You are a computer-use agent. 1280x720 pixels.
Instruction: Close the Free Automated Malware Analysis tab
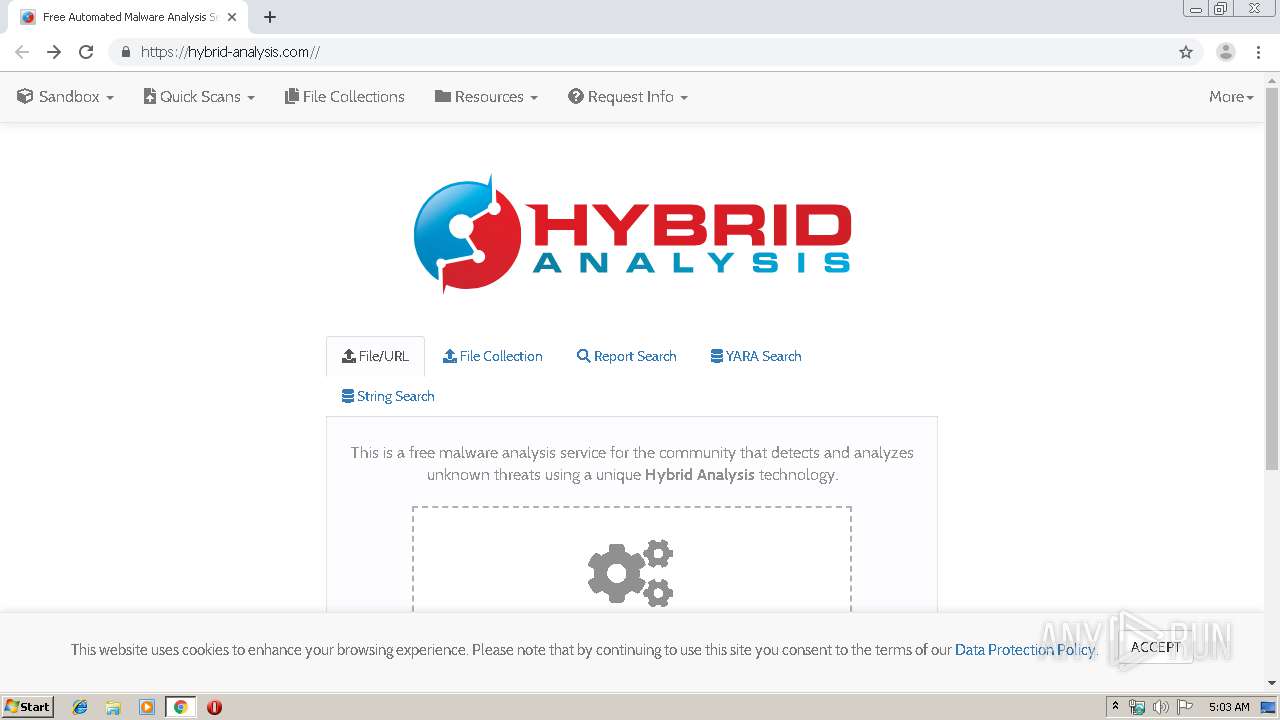(232, 17)
